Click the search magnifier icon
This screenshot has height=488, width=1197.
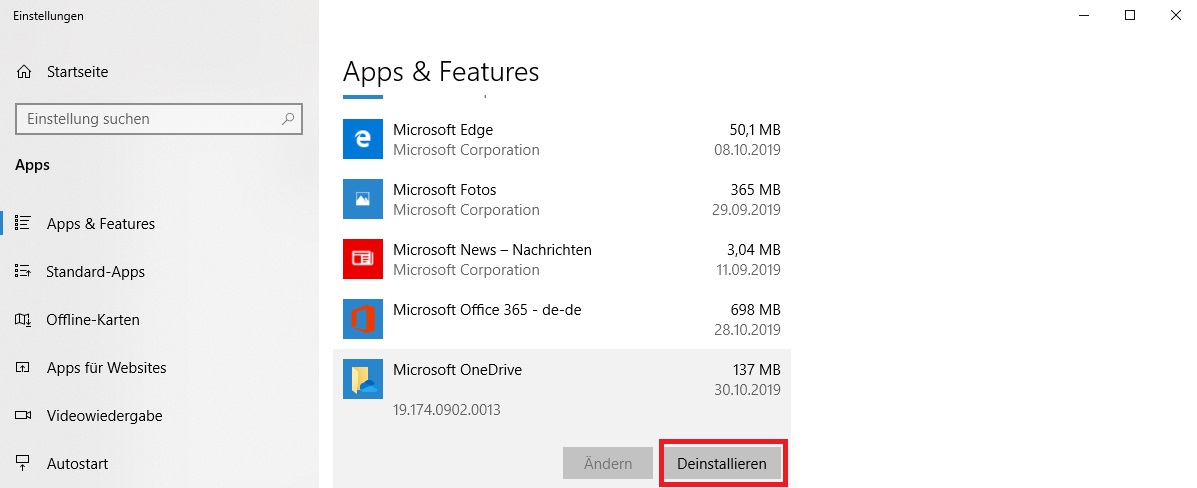tap(288, 119)
